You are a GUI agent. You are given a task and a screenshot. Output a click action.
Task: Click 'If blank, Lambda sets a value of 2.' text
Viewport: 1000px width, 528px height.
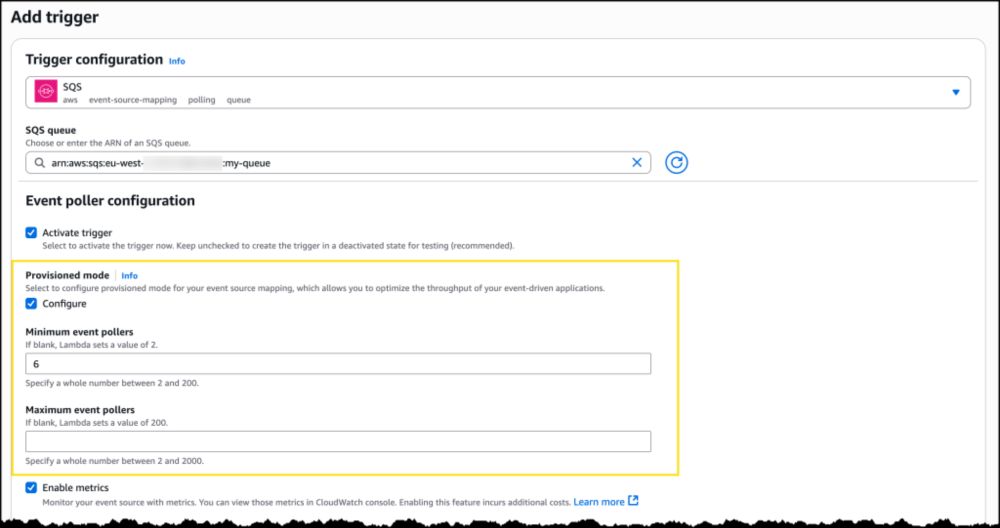[x=91, y=344]
